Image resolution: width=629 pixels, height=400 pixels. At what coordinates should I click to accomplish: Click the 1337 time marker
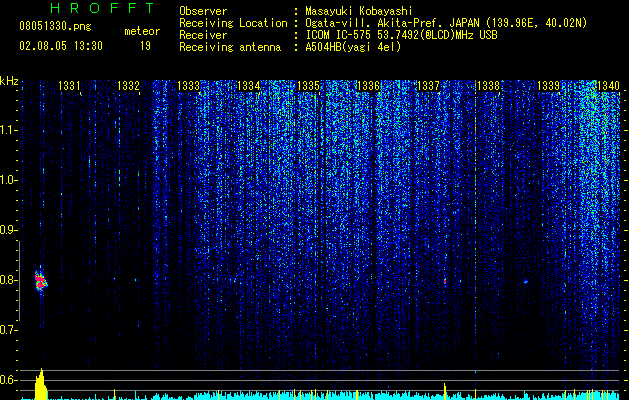(428, 85)
